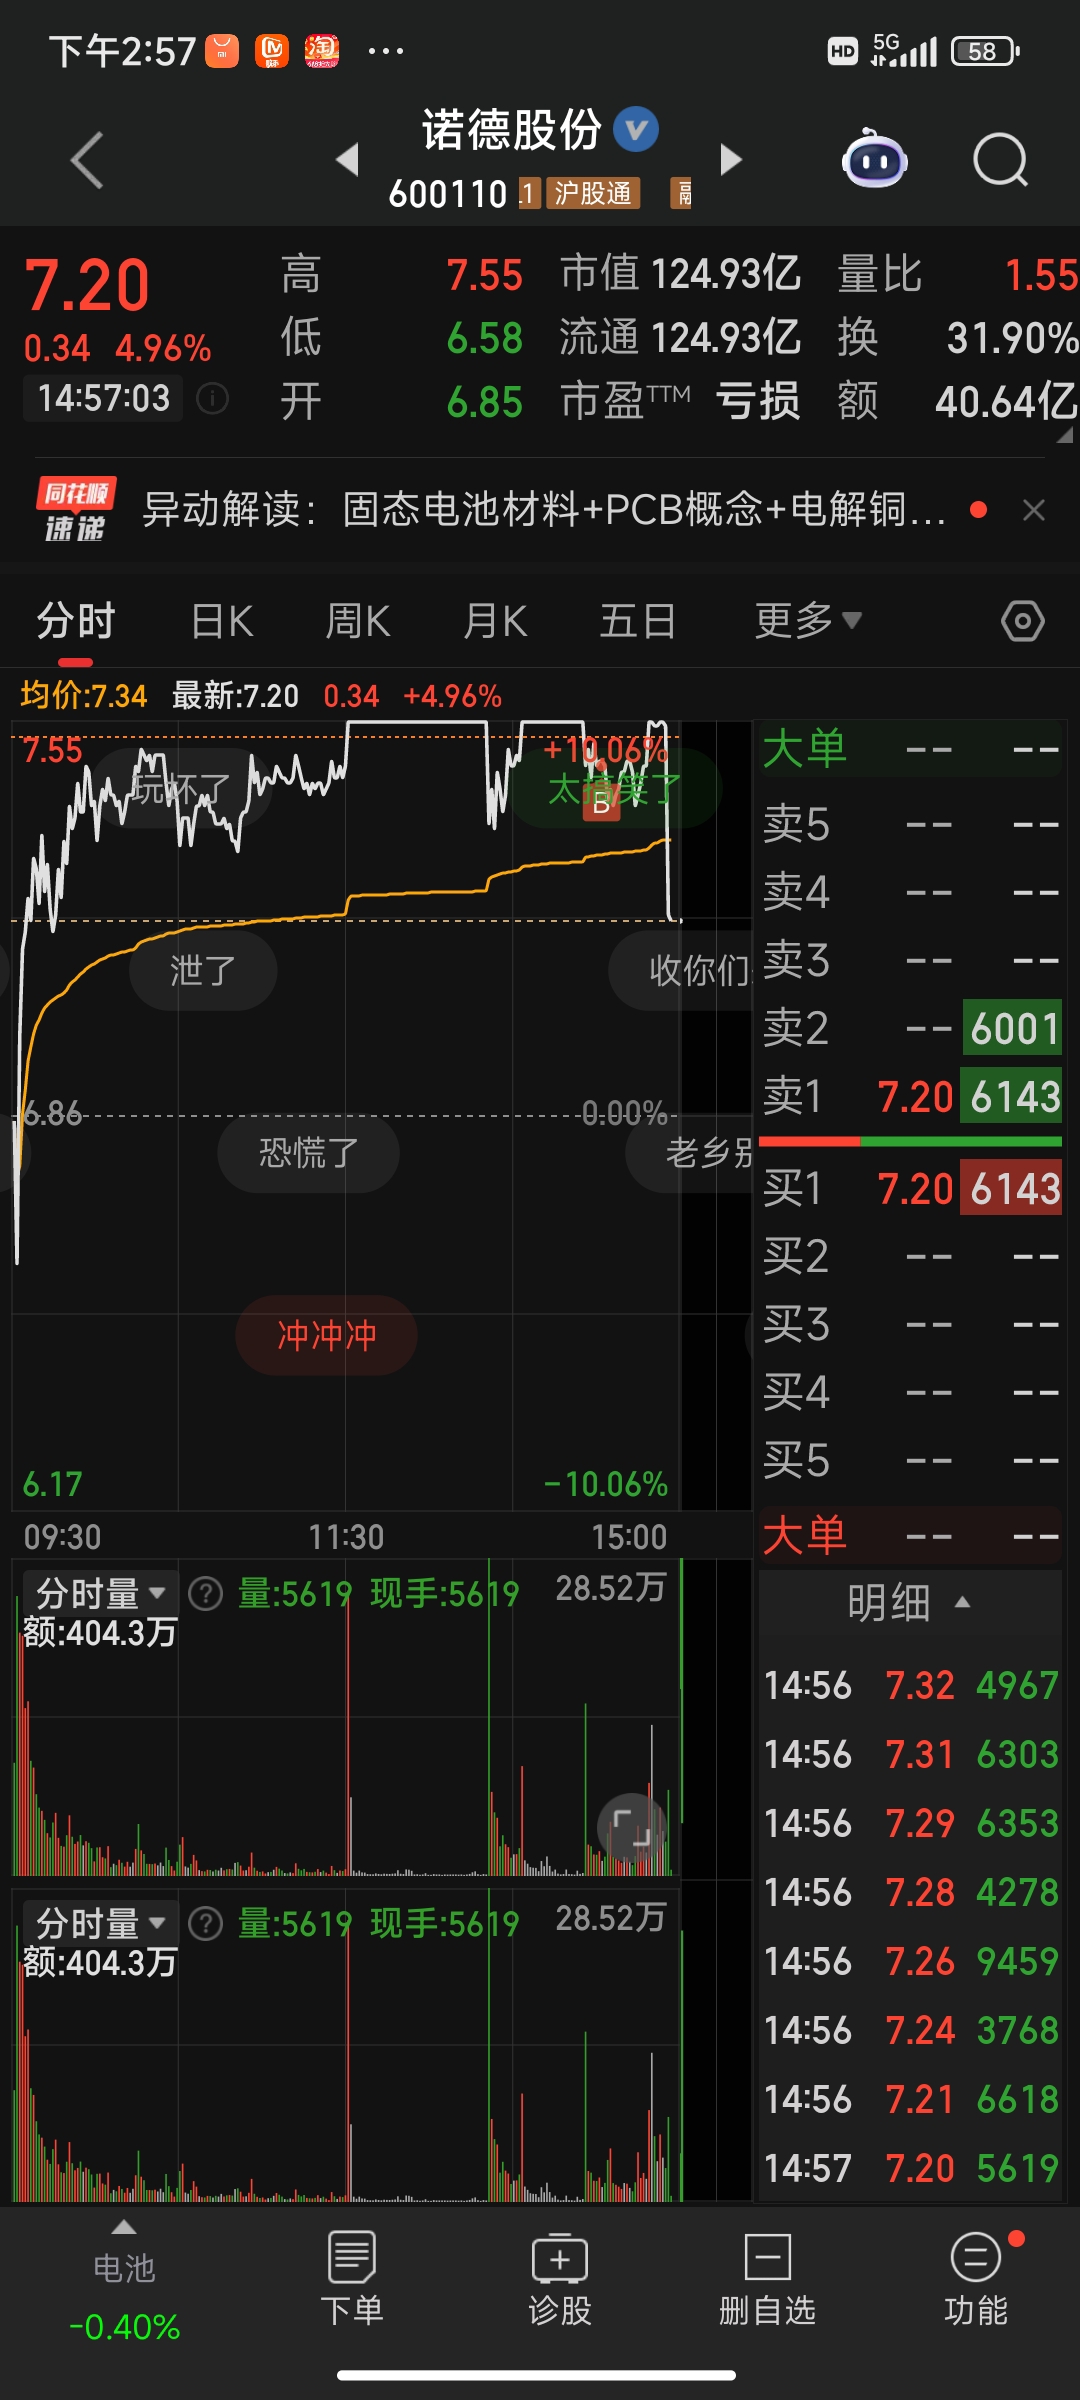1080x2400 pixels.
Task: Switch to 月K tab
Action: (495, 621)
